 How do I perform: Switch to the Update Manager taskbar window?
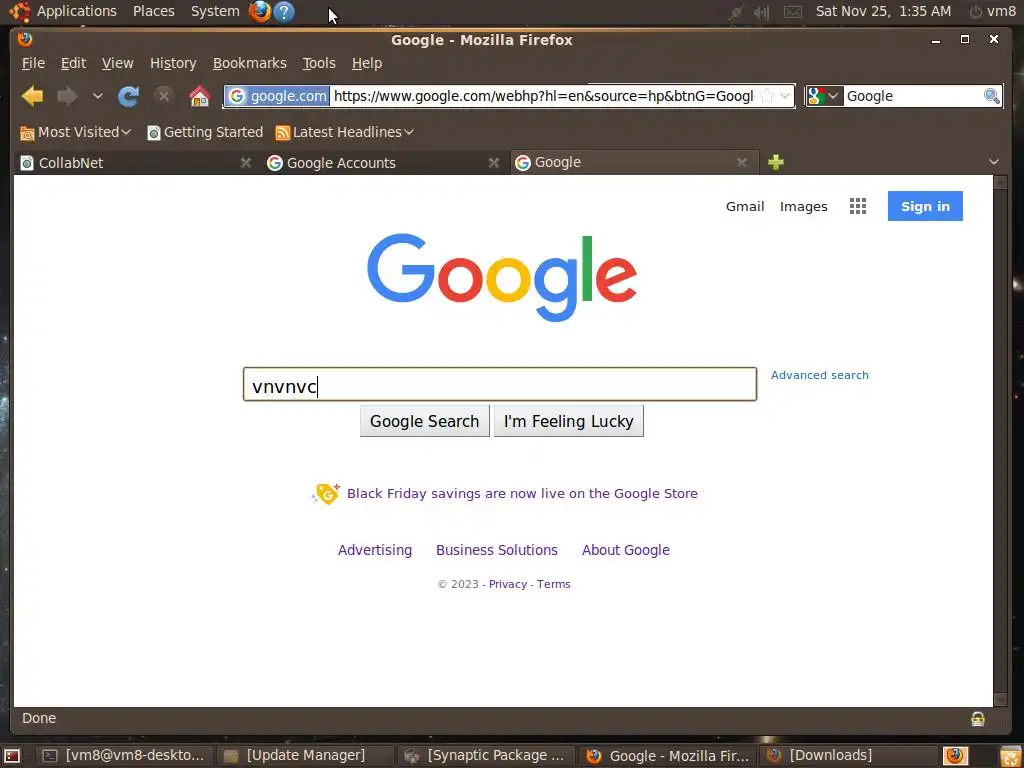click(x=304, y=756)
